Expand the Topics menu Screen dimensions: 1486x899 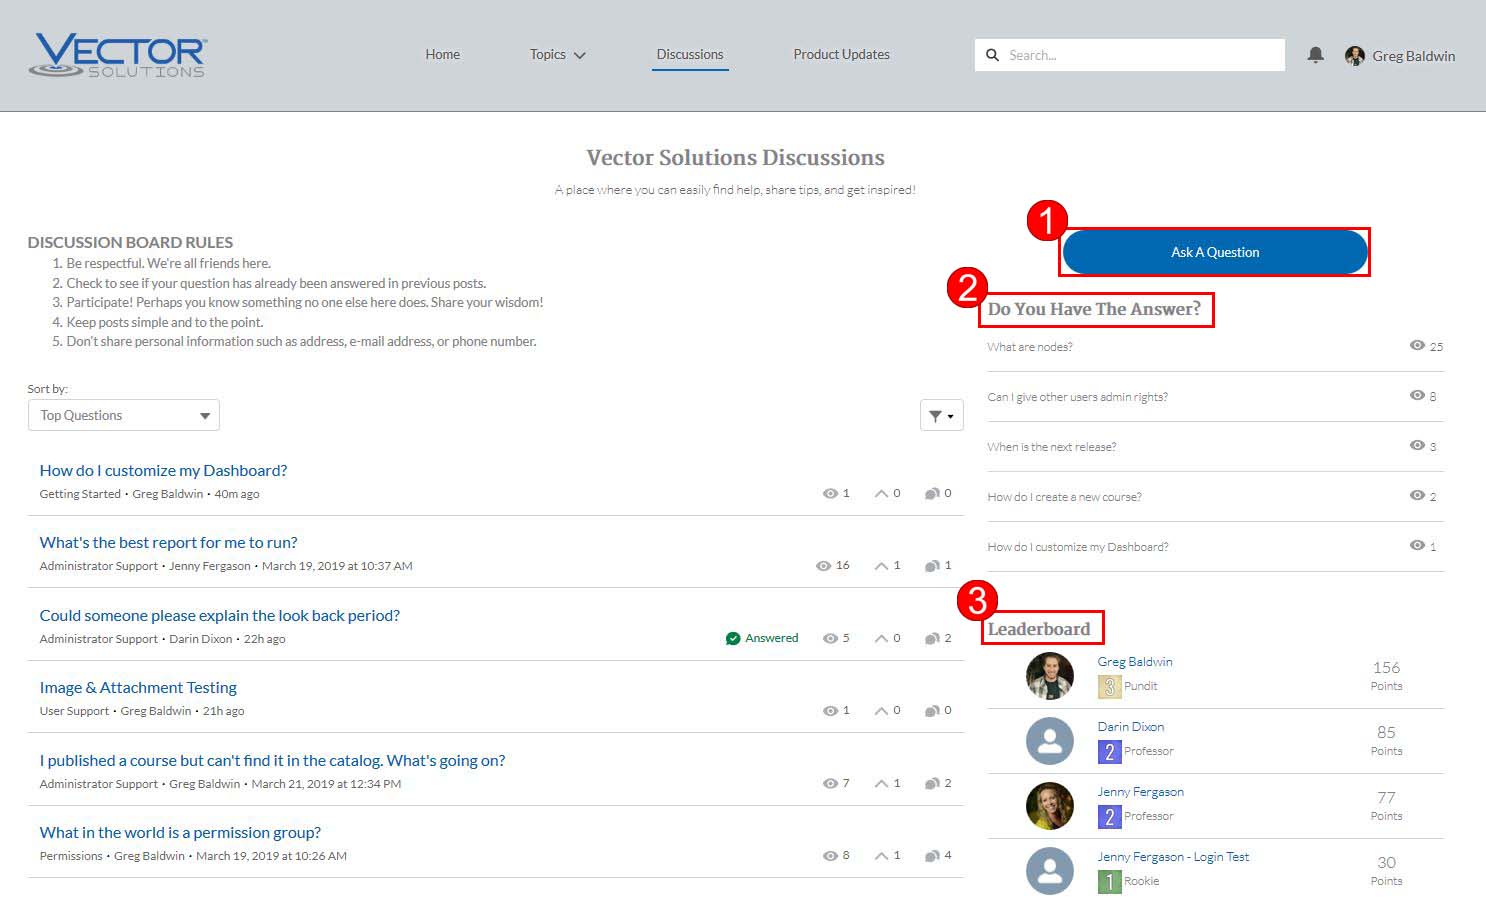pyautogui.click(x=557, y=55)
